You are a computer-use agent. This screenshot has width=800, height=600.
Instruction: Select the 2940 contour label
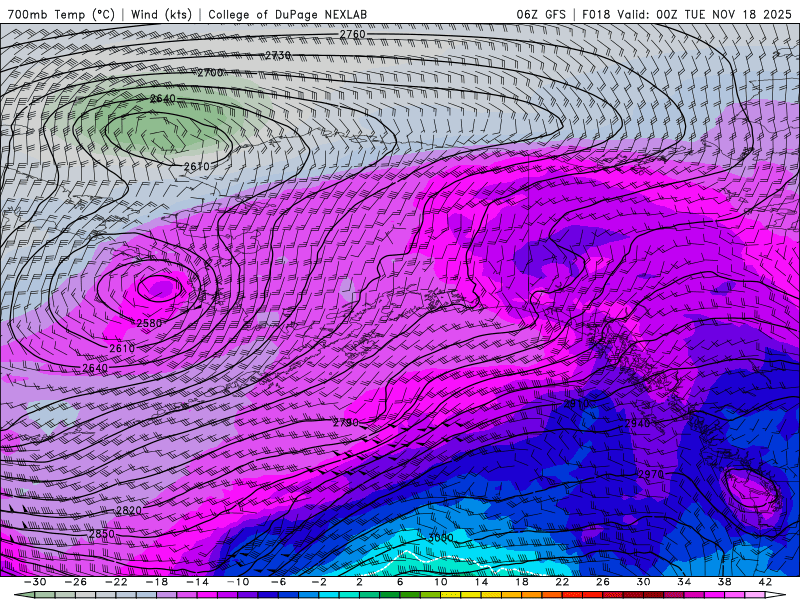638,423
